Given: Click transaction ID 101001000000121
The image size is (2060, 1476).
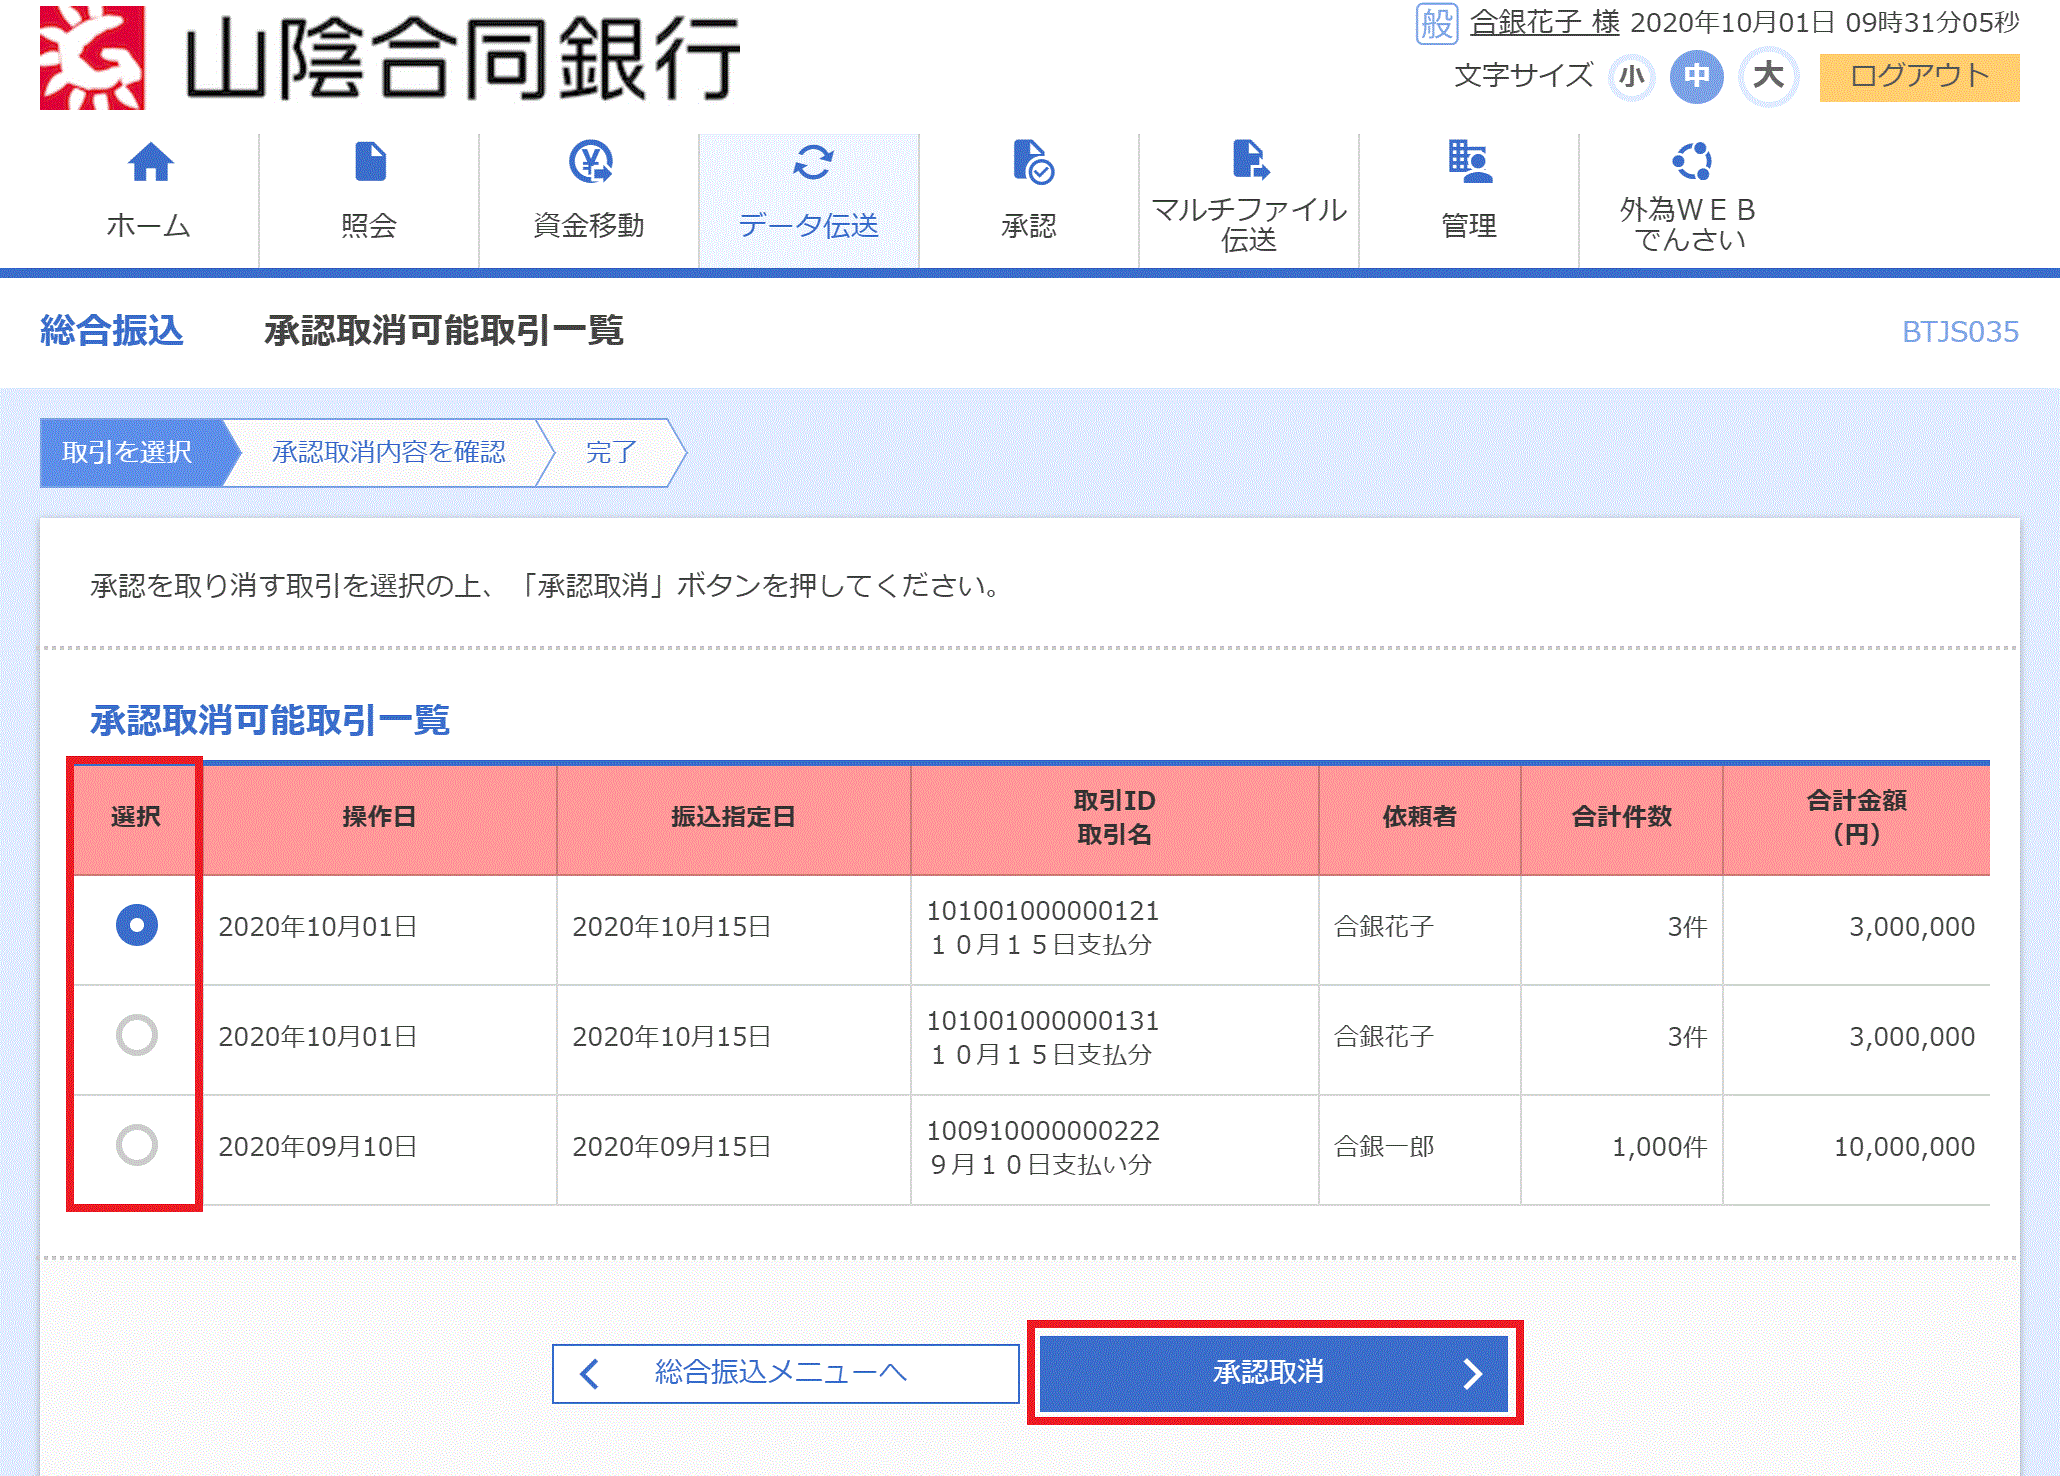Looking at the screenshot, I should click(1043, 911).
